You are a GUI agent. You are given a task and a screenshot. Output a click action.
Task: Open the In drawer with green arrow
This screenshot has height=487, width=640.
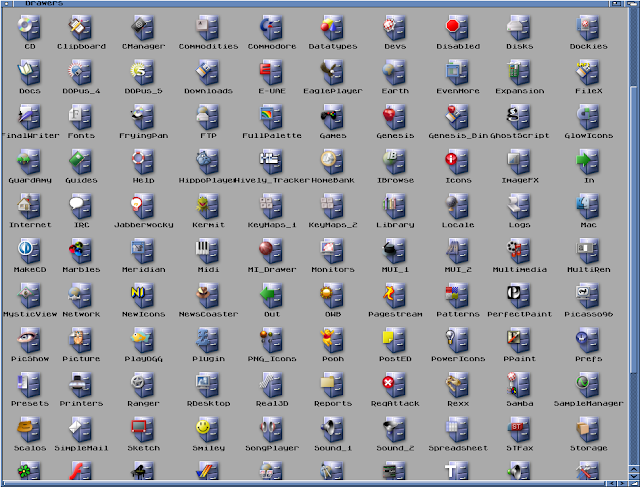[588, 162]
